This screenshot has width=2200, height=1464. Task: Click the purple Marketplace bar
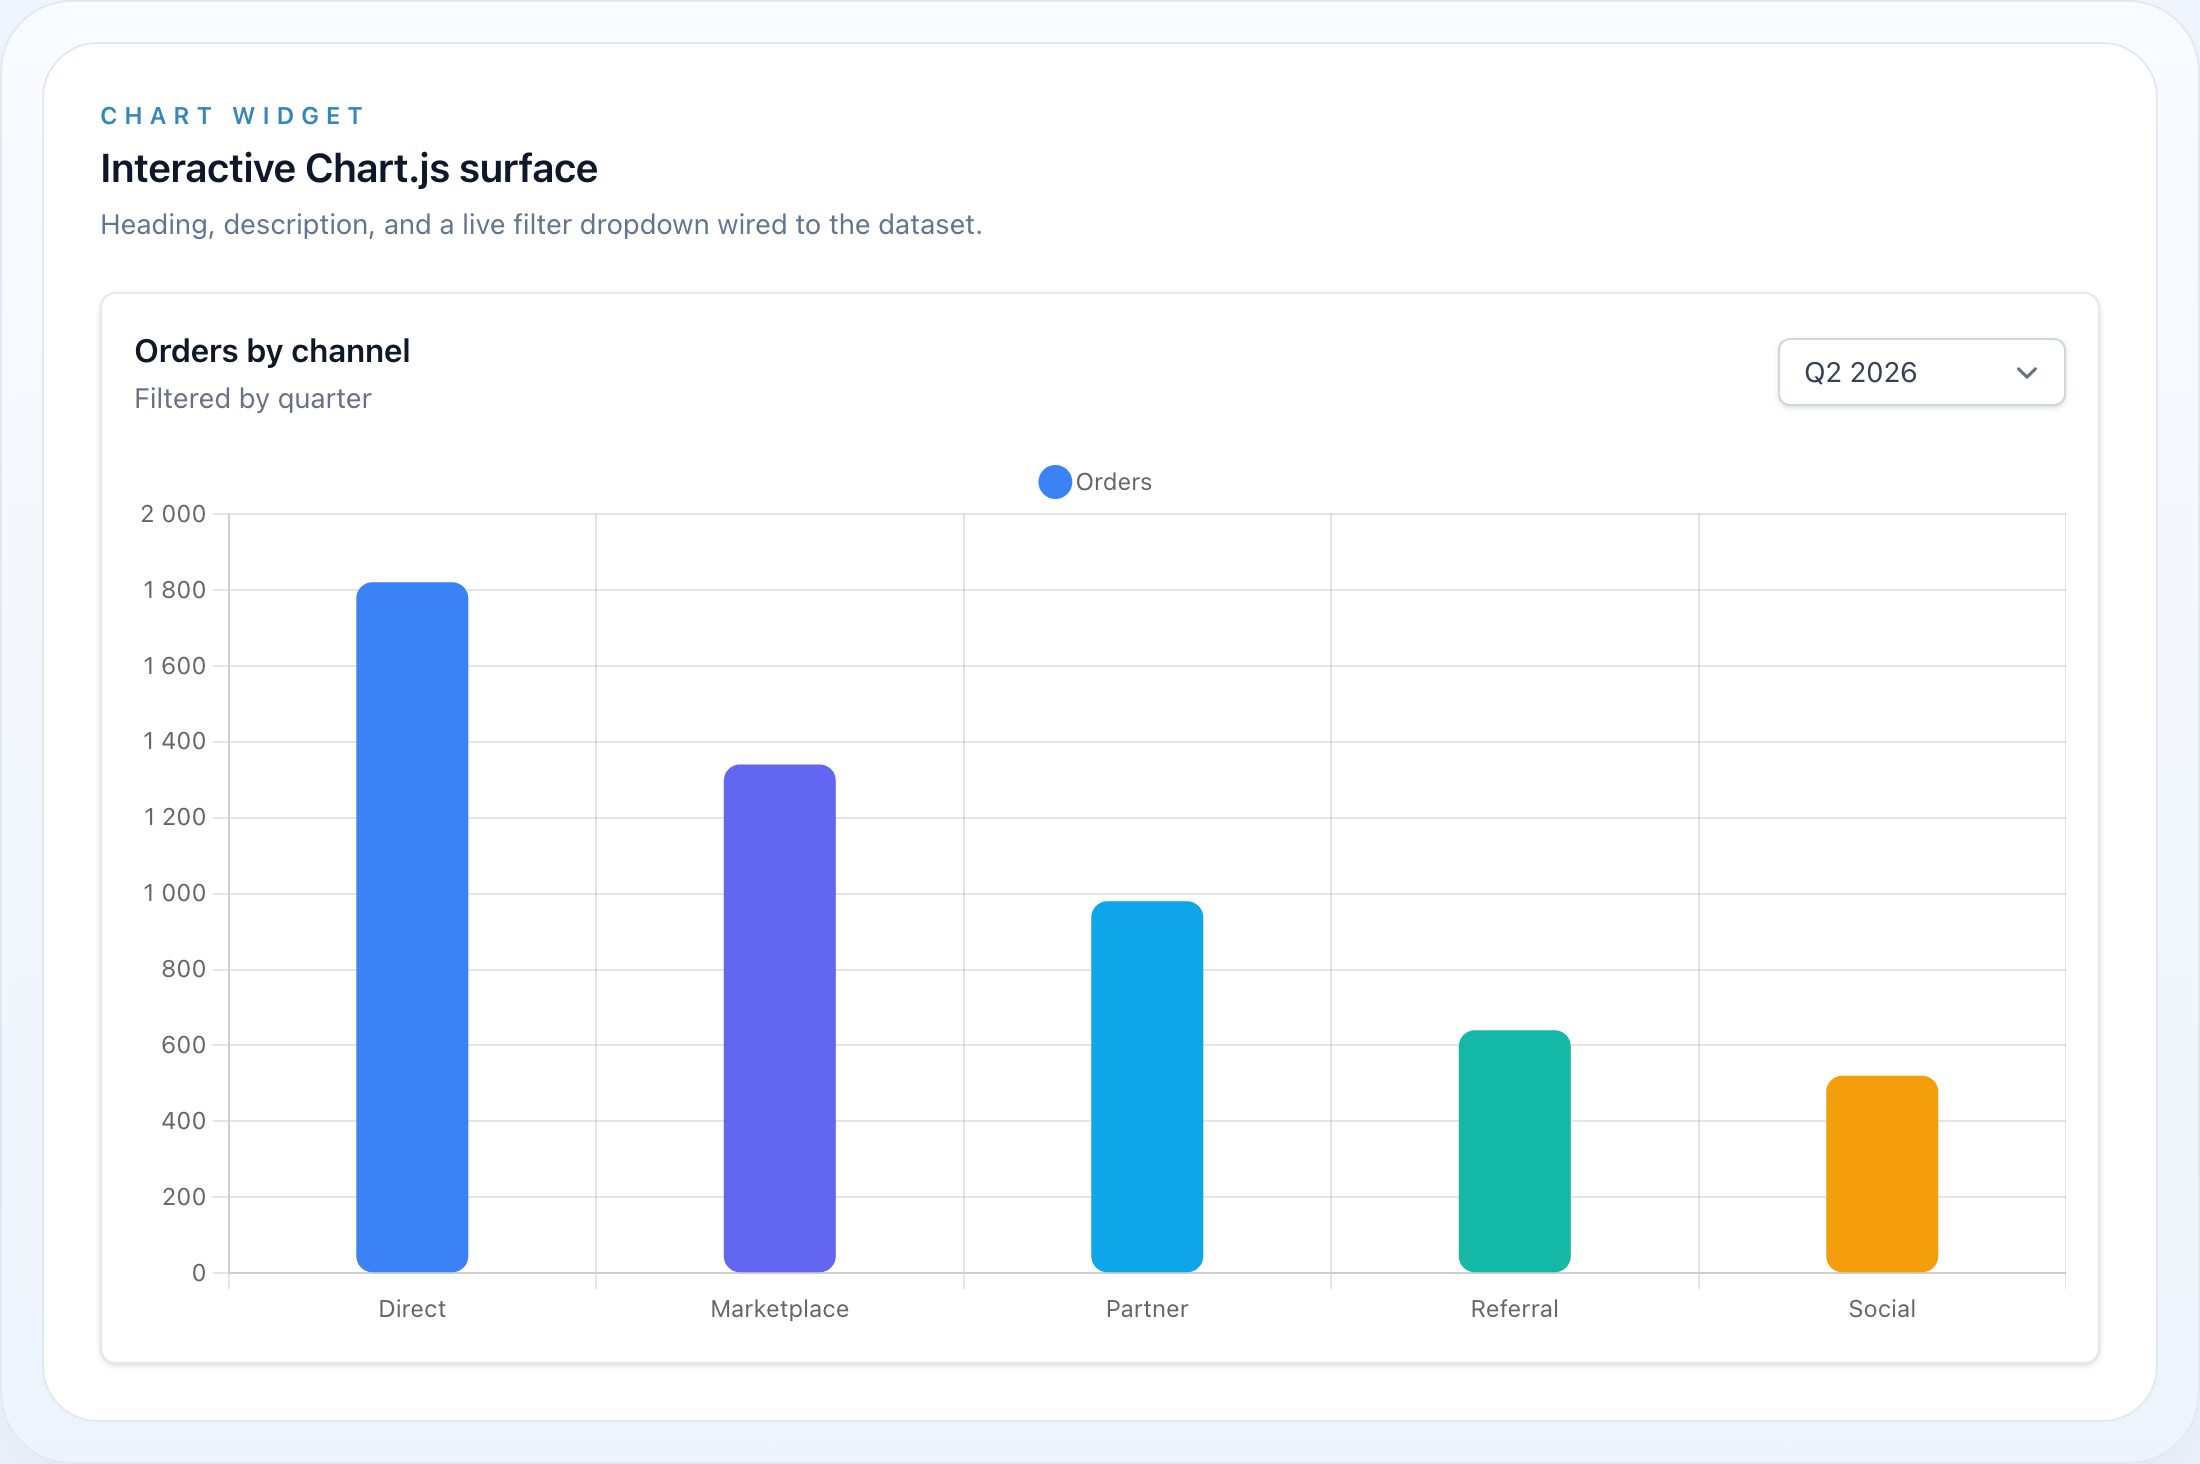(779, 1018)
